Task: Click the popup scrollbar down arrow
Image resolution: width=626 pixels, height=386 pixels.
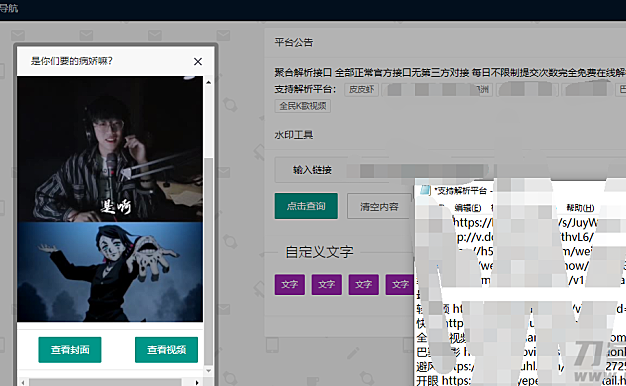Action: point(208,370)
